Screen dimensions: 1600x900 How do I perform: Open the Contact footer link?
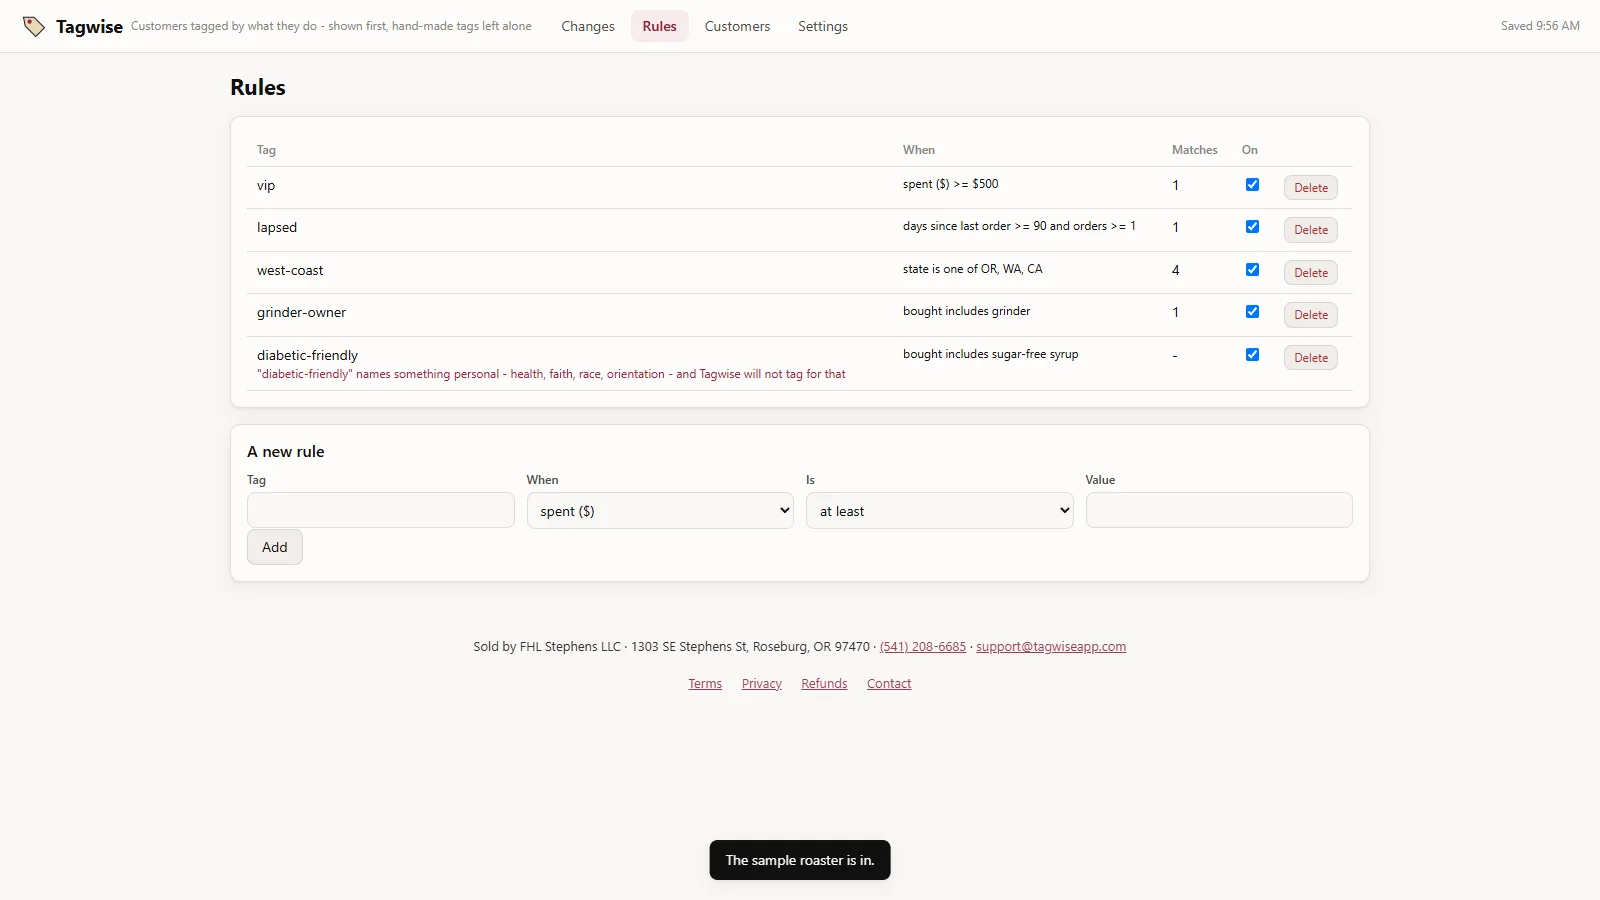(x=889, y=684)
